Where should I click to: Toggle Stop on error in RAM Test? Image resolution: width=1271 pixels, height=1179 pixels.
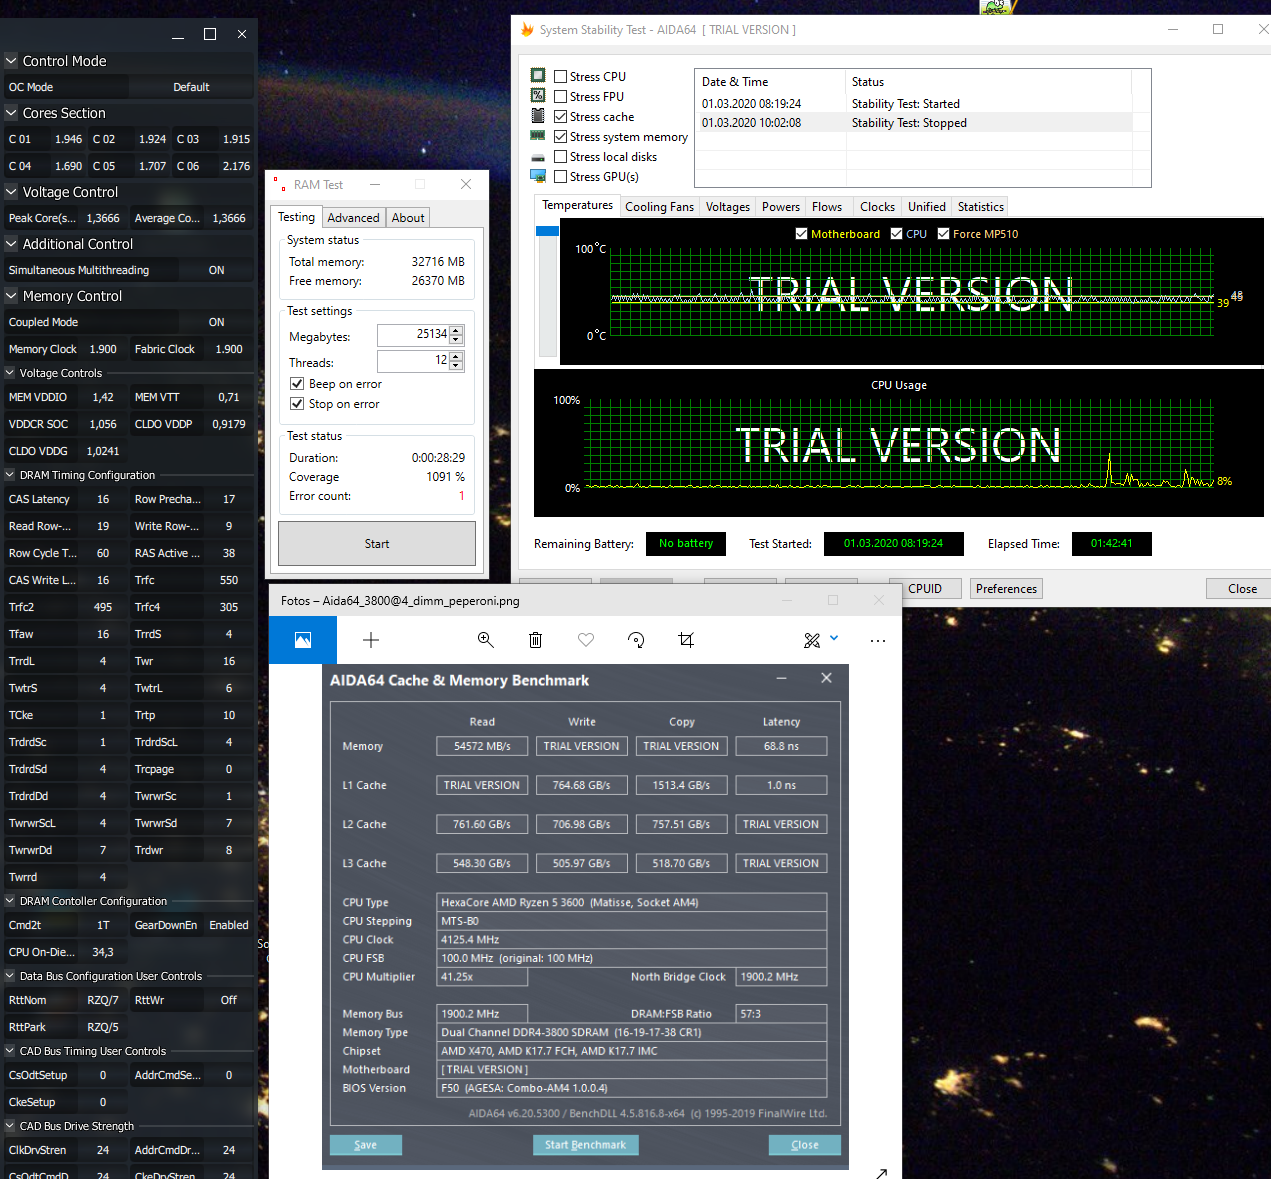[x=297, y=404]
